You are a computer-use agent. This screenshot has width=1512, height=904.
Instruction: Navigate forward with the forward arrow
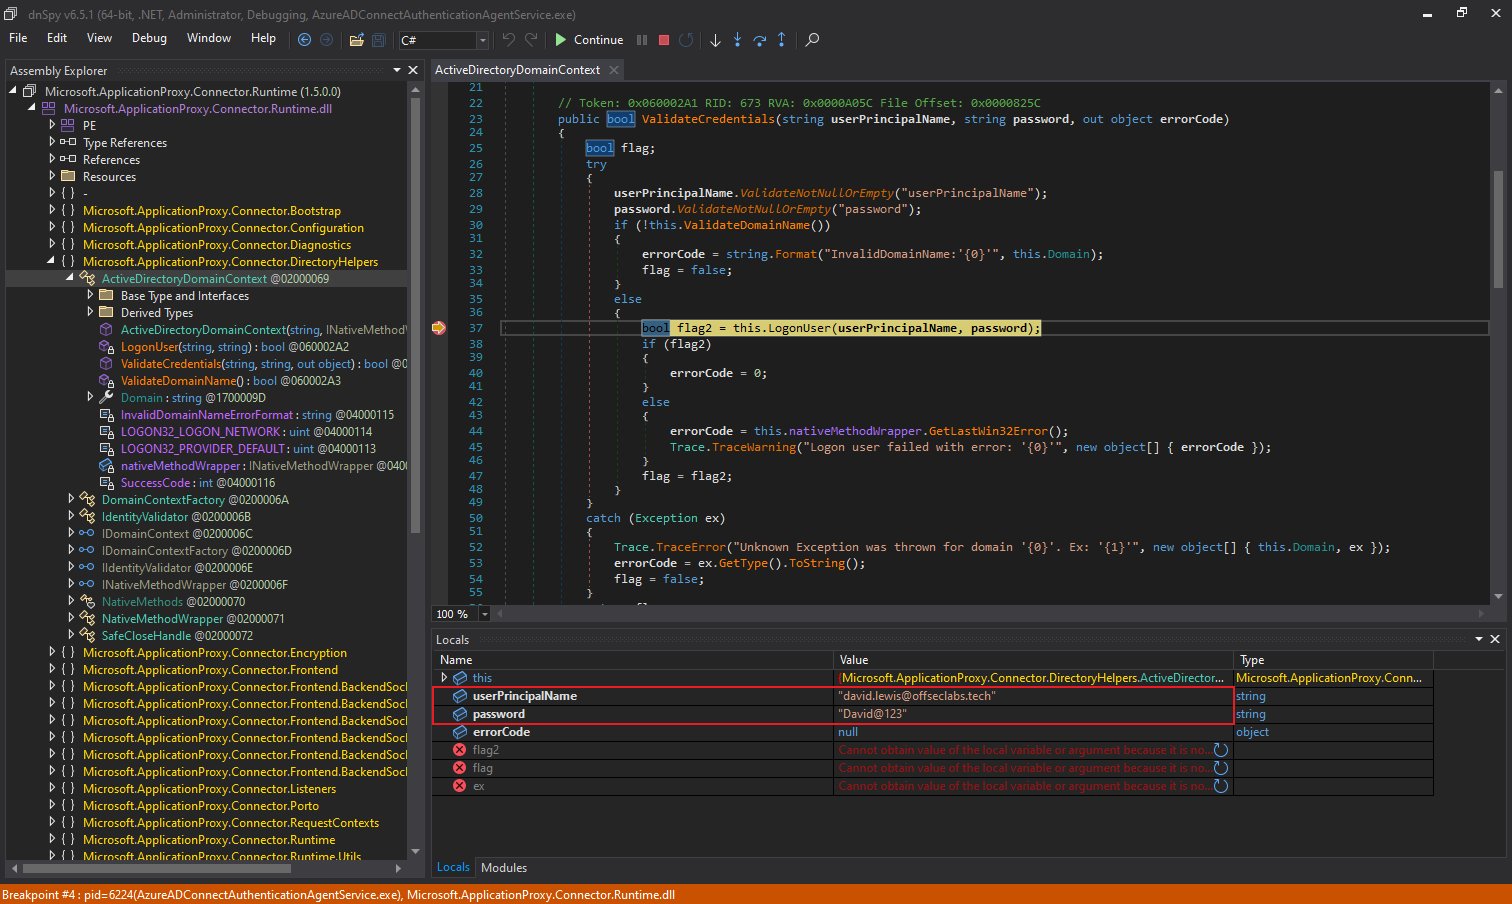(x=326, y=40)
